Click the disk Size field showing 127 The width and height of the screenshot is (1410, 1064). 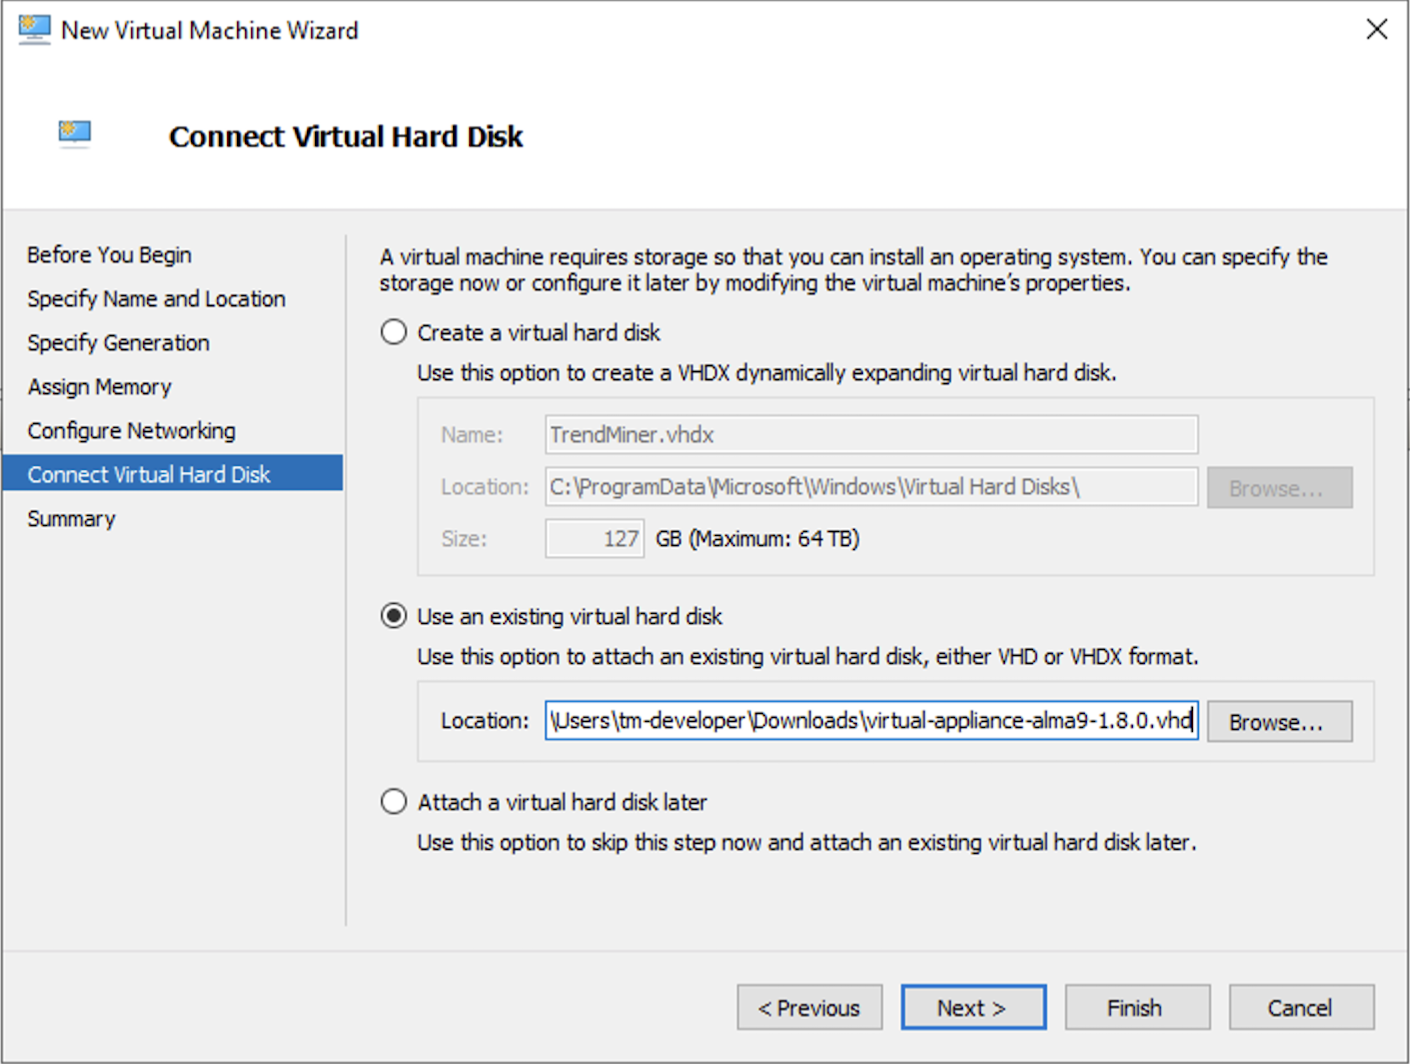click(x=593, y=538)
